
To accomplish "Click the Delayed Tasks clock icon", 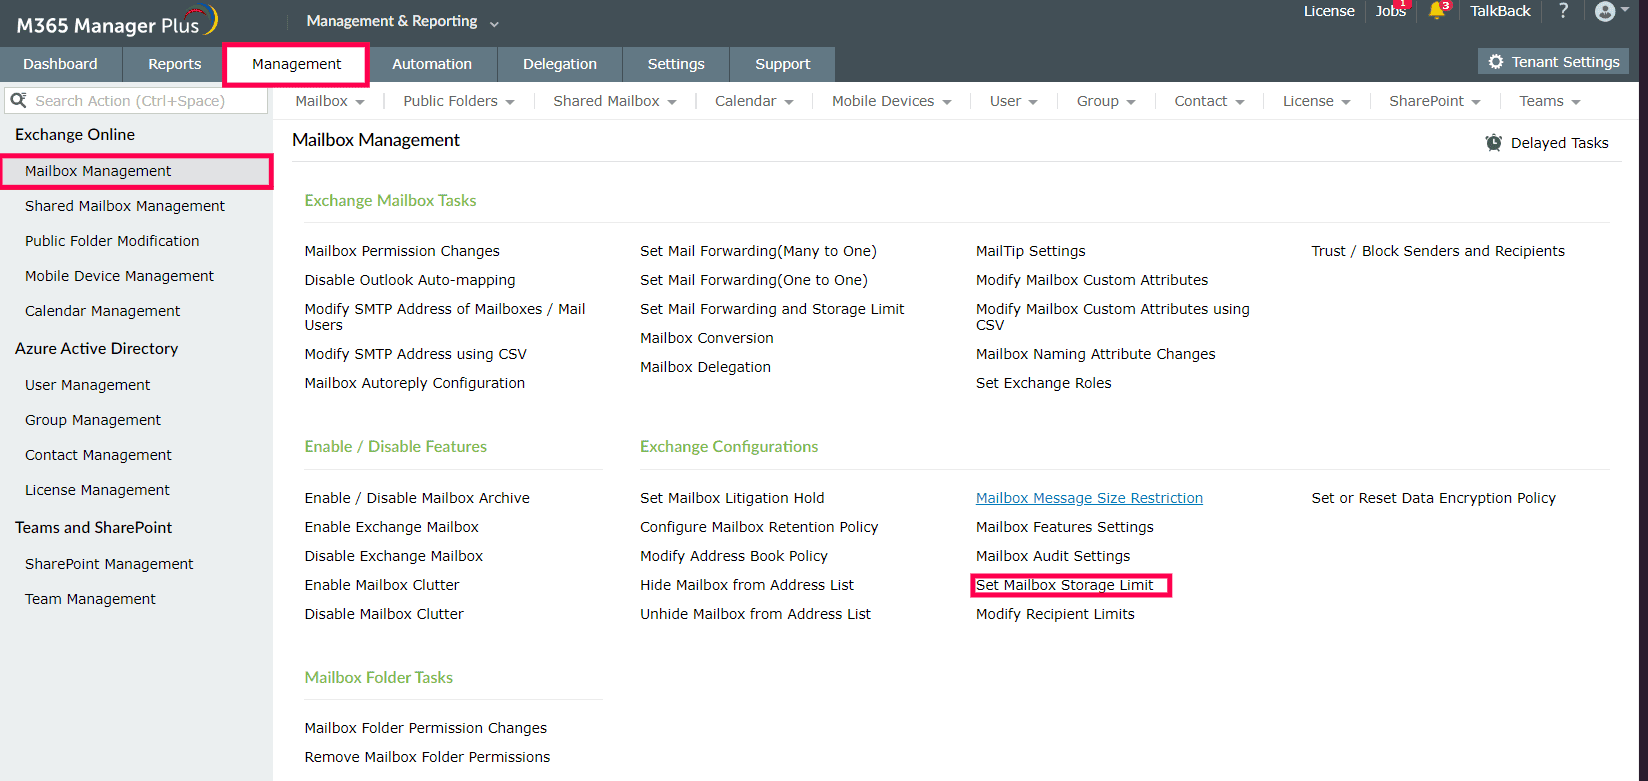I will coord(1494,143).
